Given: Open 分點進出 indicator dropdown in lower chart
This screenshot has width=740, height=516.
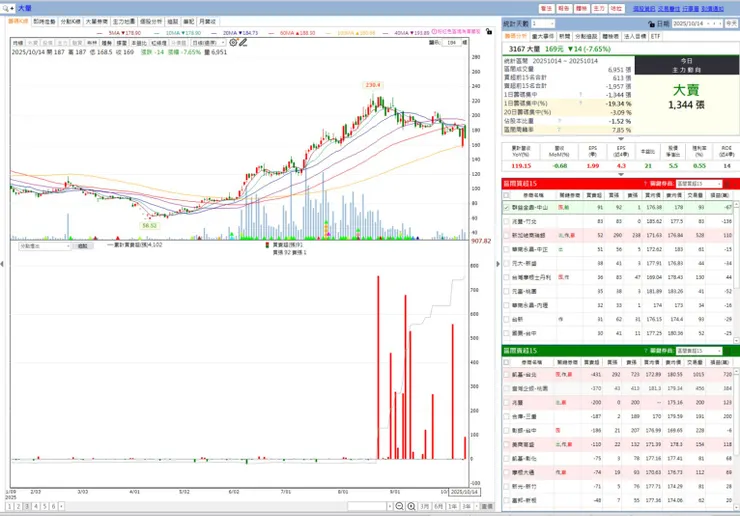Looking at the screenshot, I should (44, 246).
